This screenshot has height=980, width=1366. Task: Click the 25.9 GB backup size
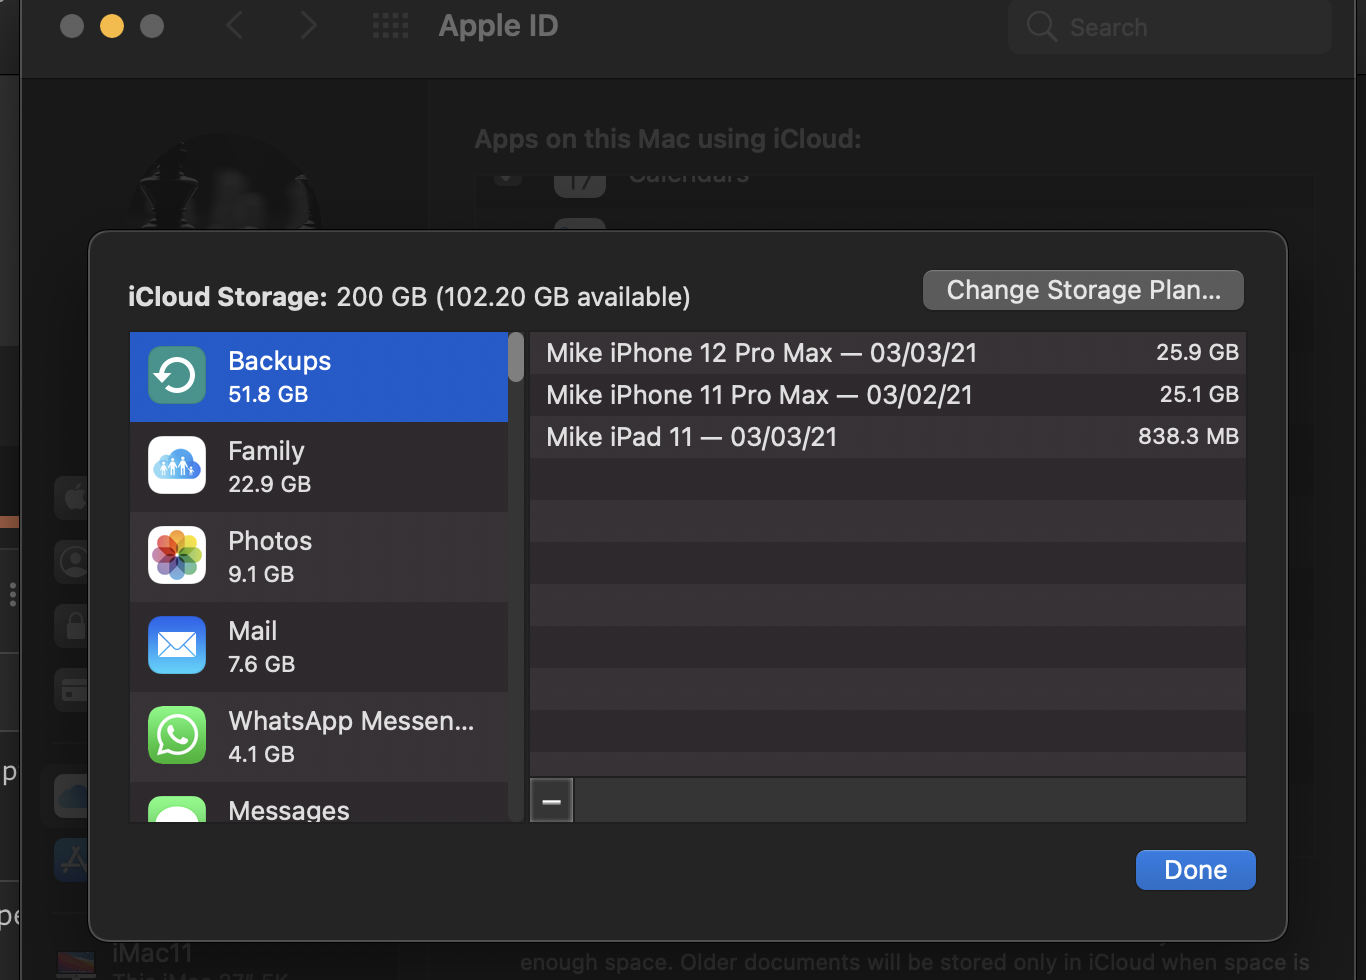(1197, 352)
